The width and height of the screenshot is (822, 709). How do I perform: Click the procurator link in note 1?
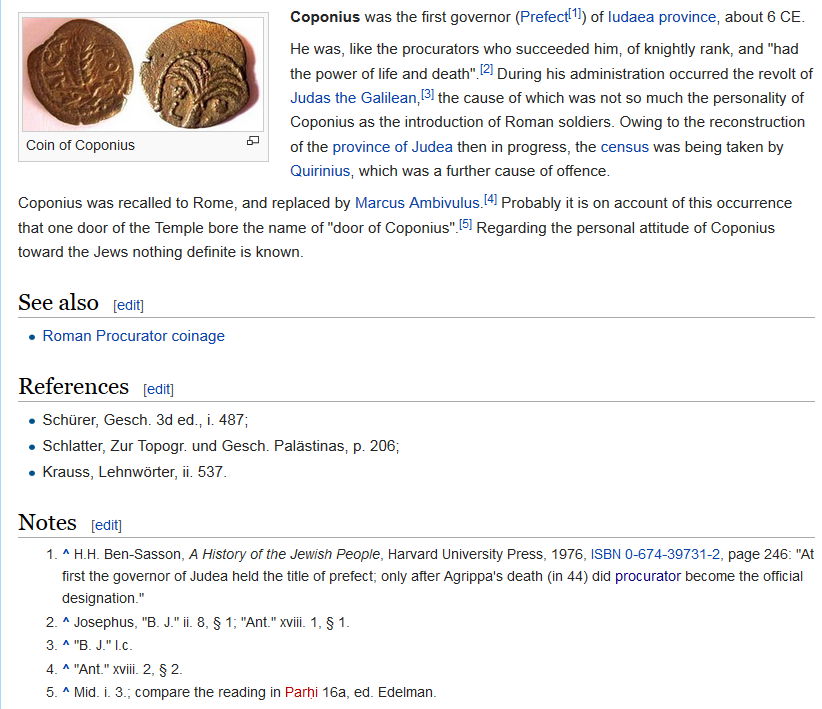click(647, 576)
